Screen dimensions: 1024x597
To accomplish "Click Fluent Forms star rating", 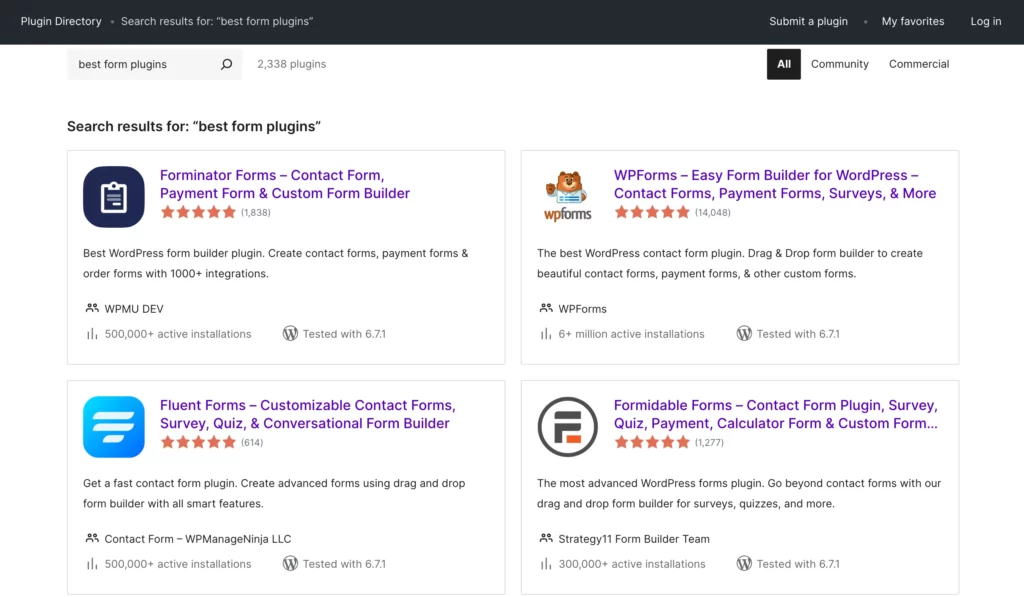I will pyautogui.click(x=198, y=442).
